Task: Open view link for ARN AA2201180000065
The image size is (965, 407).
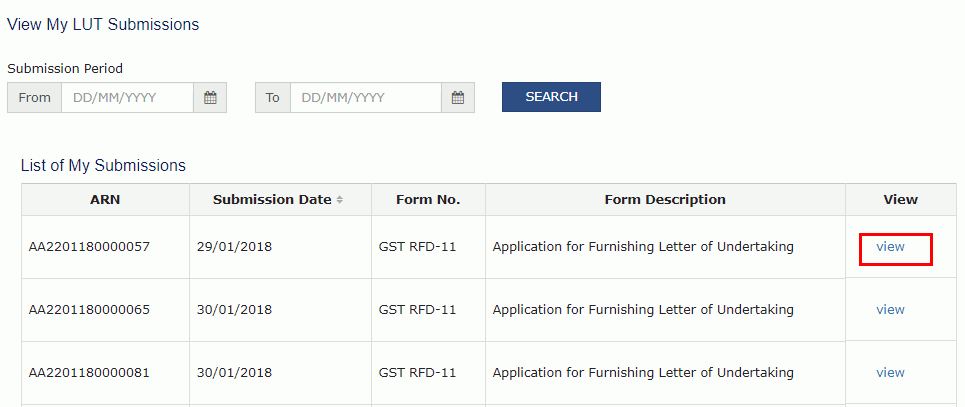Action: 890,309
